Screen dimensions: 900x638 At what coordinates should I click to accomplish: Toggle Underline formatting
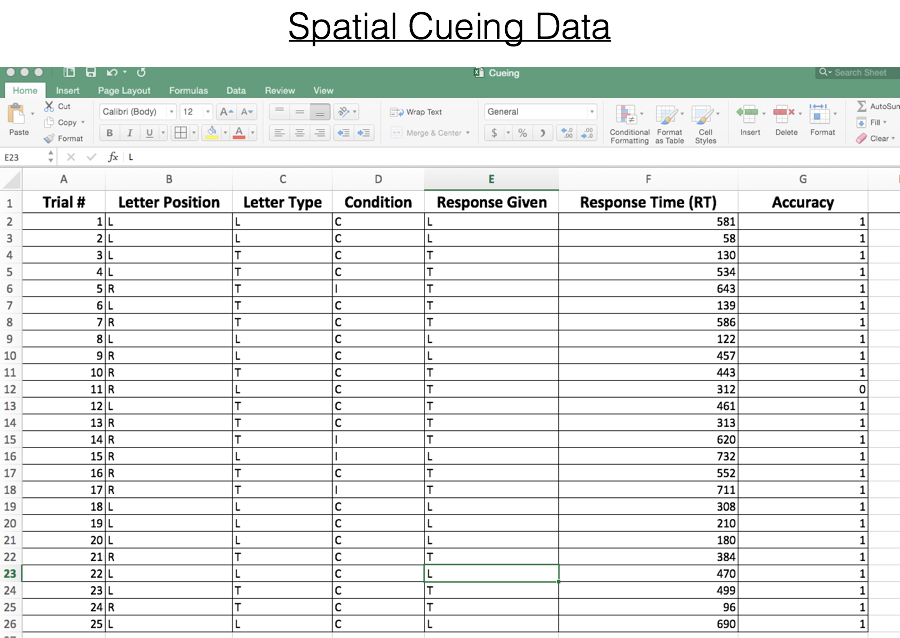pyautogui.click(x=149, y=133)
